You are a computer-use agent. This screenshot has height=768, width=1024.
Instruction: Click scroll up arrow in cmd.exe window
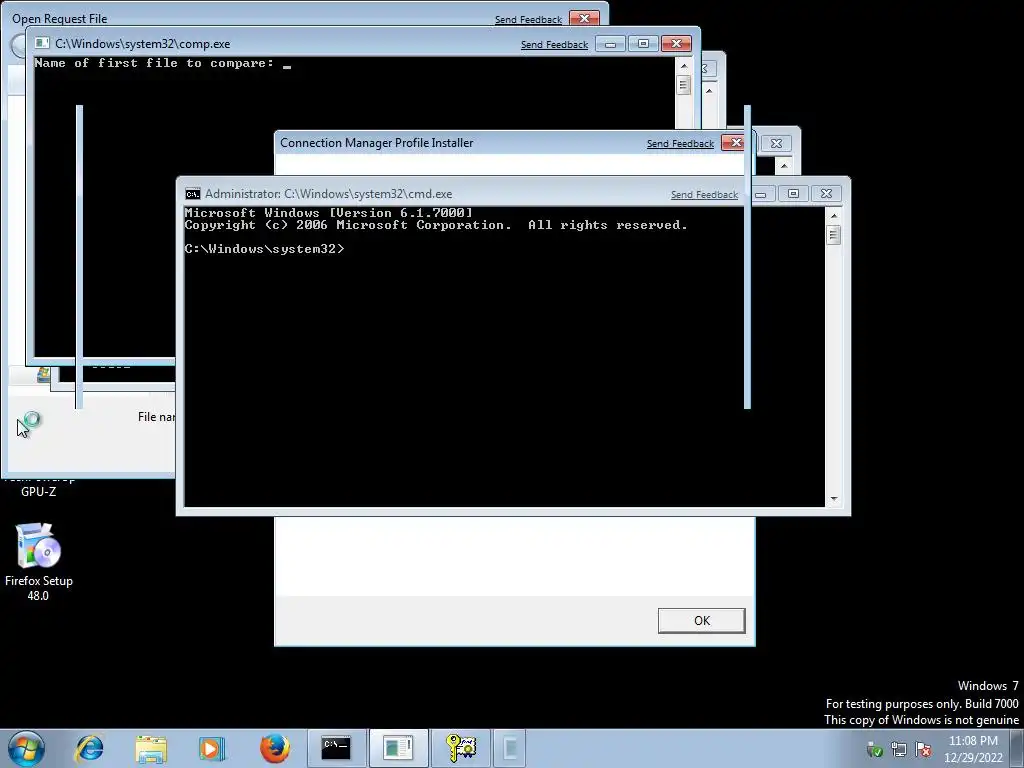click(833, 216)
